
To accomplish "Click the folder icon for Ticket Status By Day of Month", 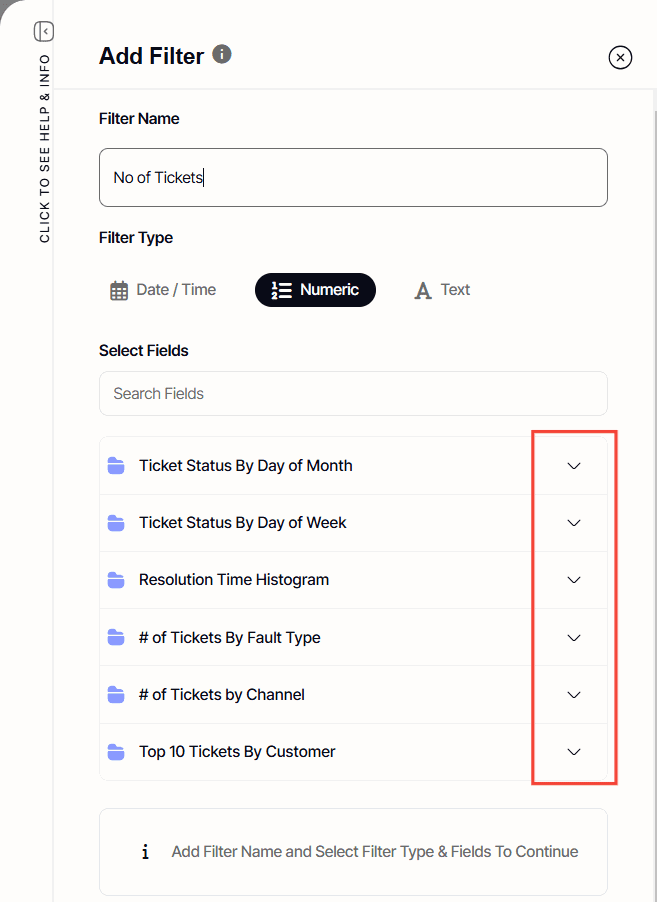I will 116,466.
